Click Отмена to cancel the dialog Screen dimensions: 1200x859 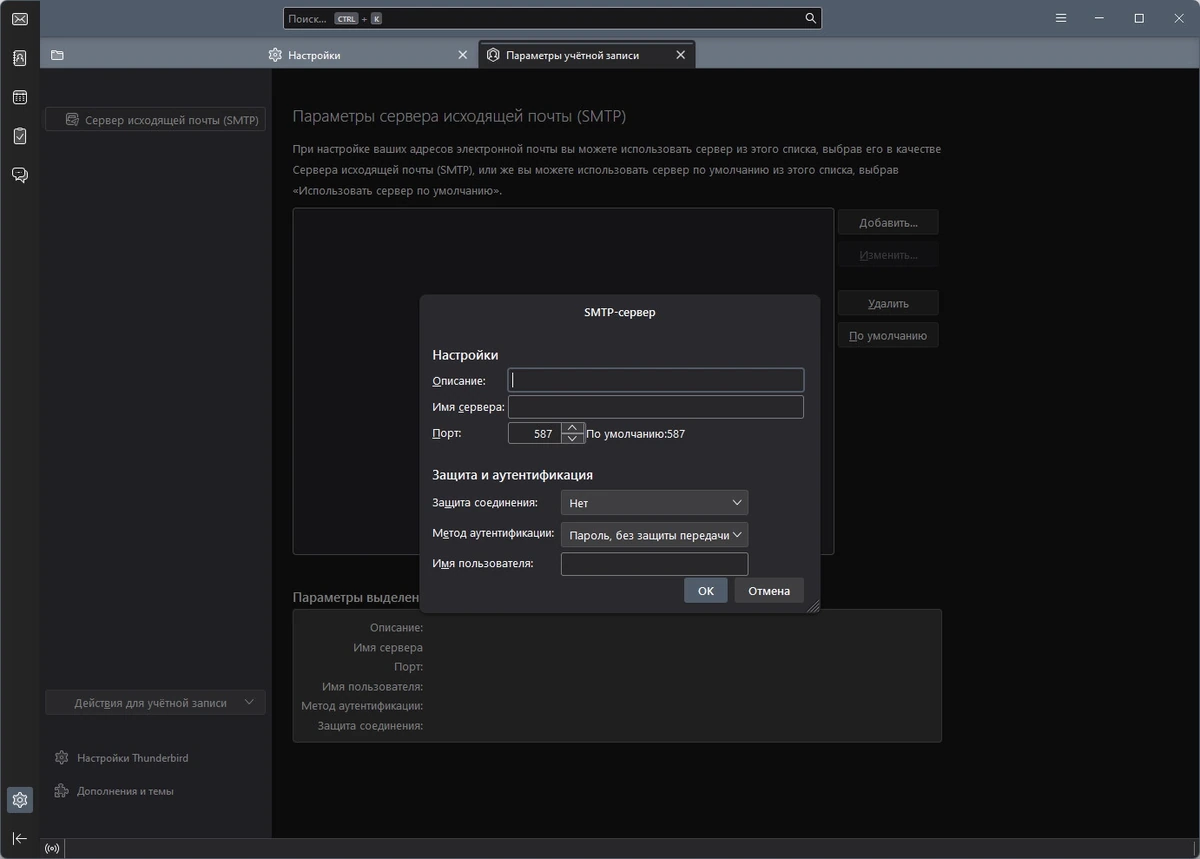769,590
